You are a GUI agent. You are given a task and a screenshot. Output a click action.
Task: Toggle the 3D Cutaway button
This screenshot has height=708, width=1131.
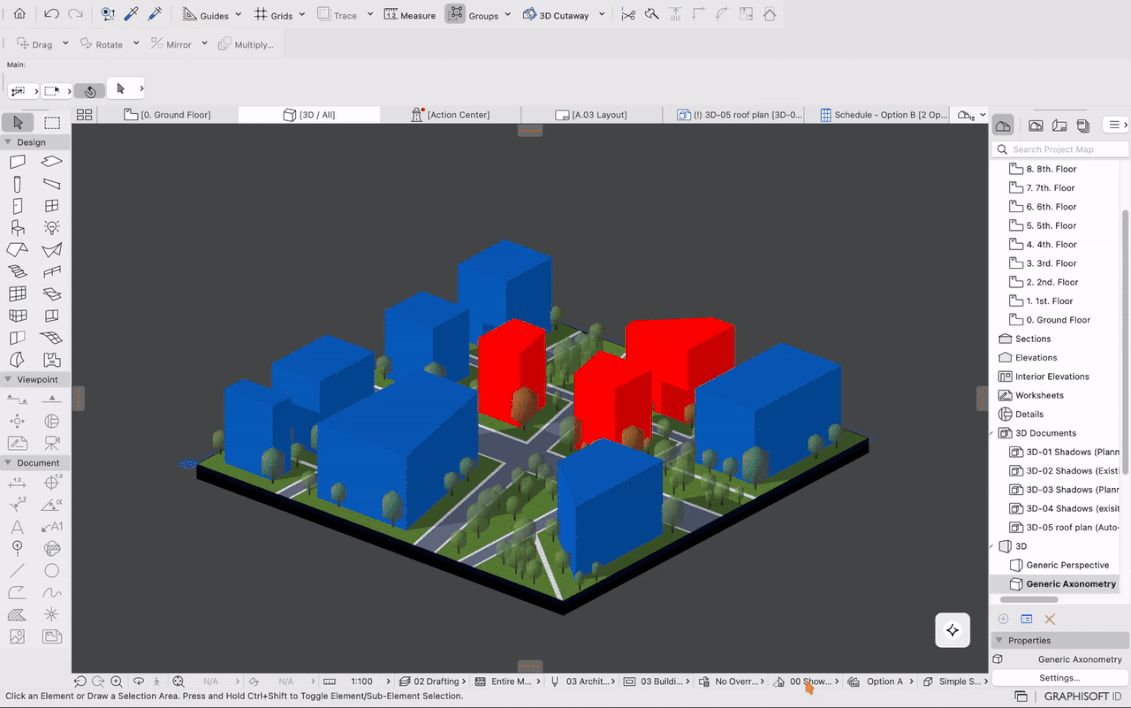pyautogui.click(x=555, y=14)
